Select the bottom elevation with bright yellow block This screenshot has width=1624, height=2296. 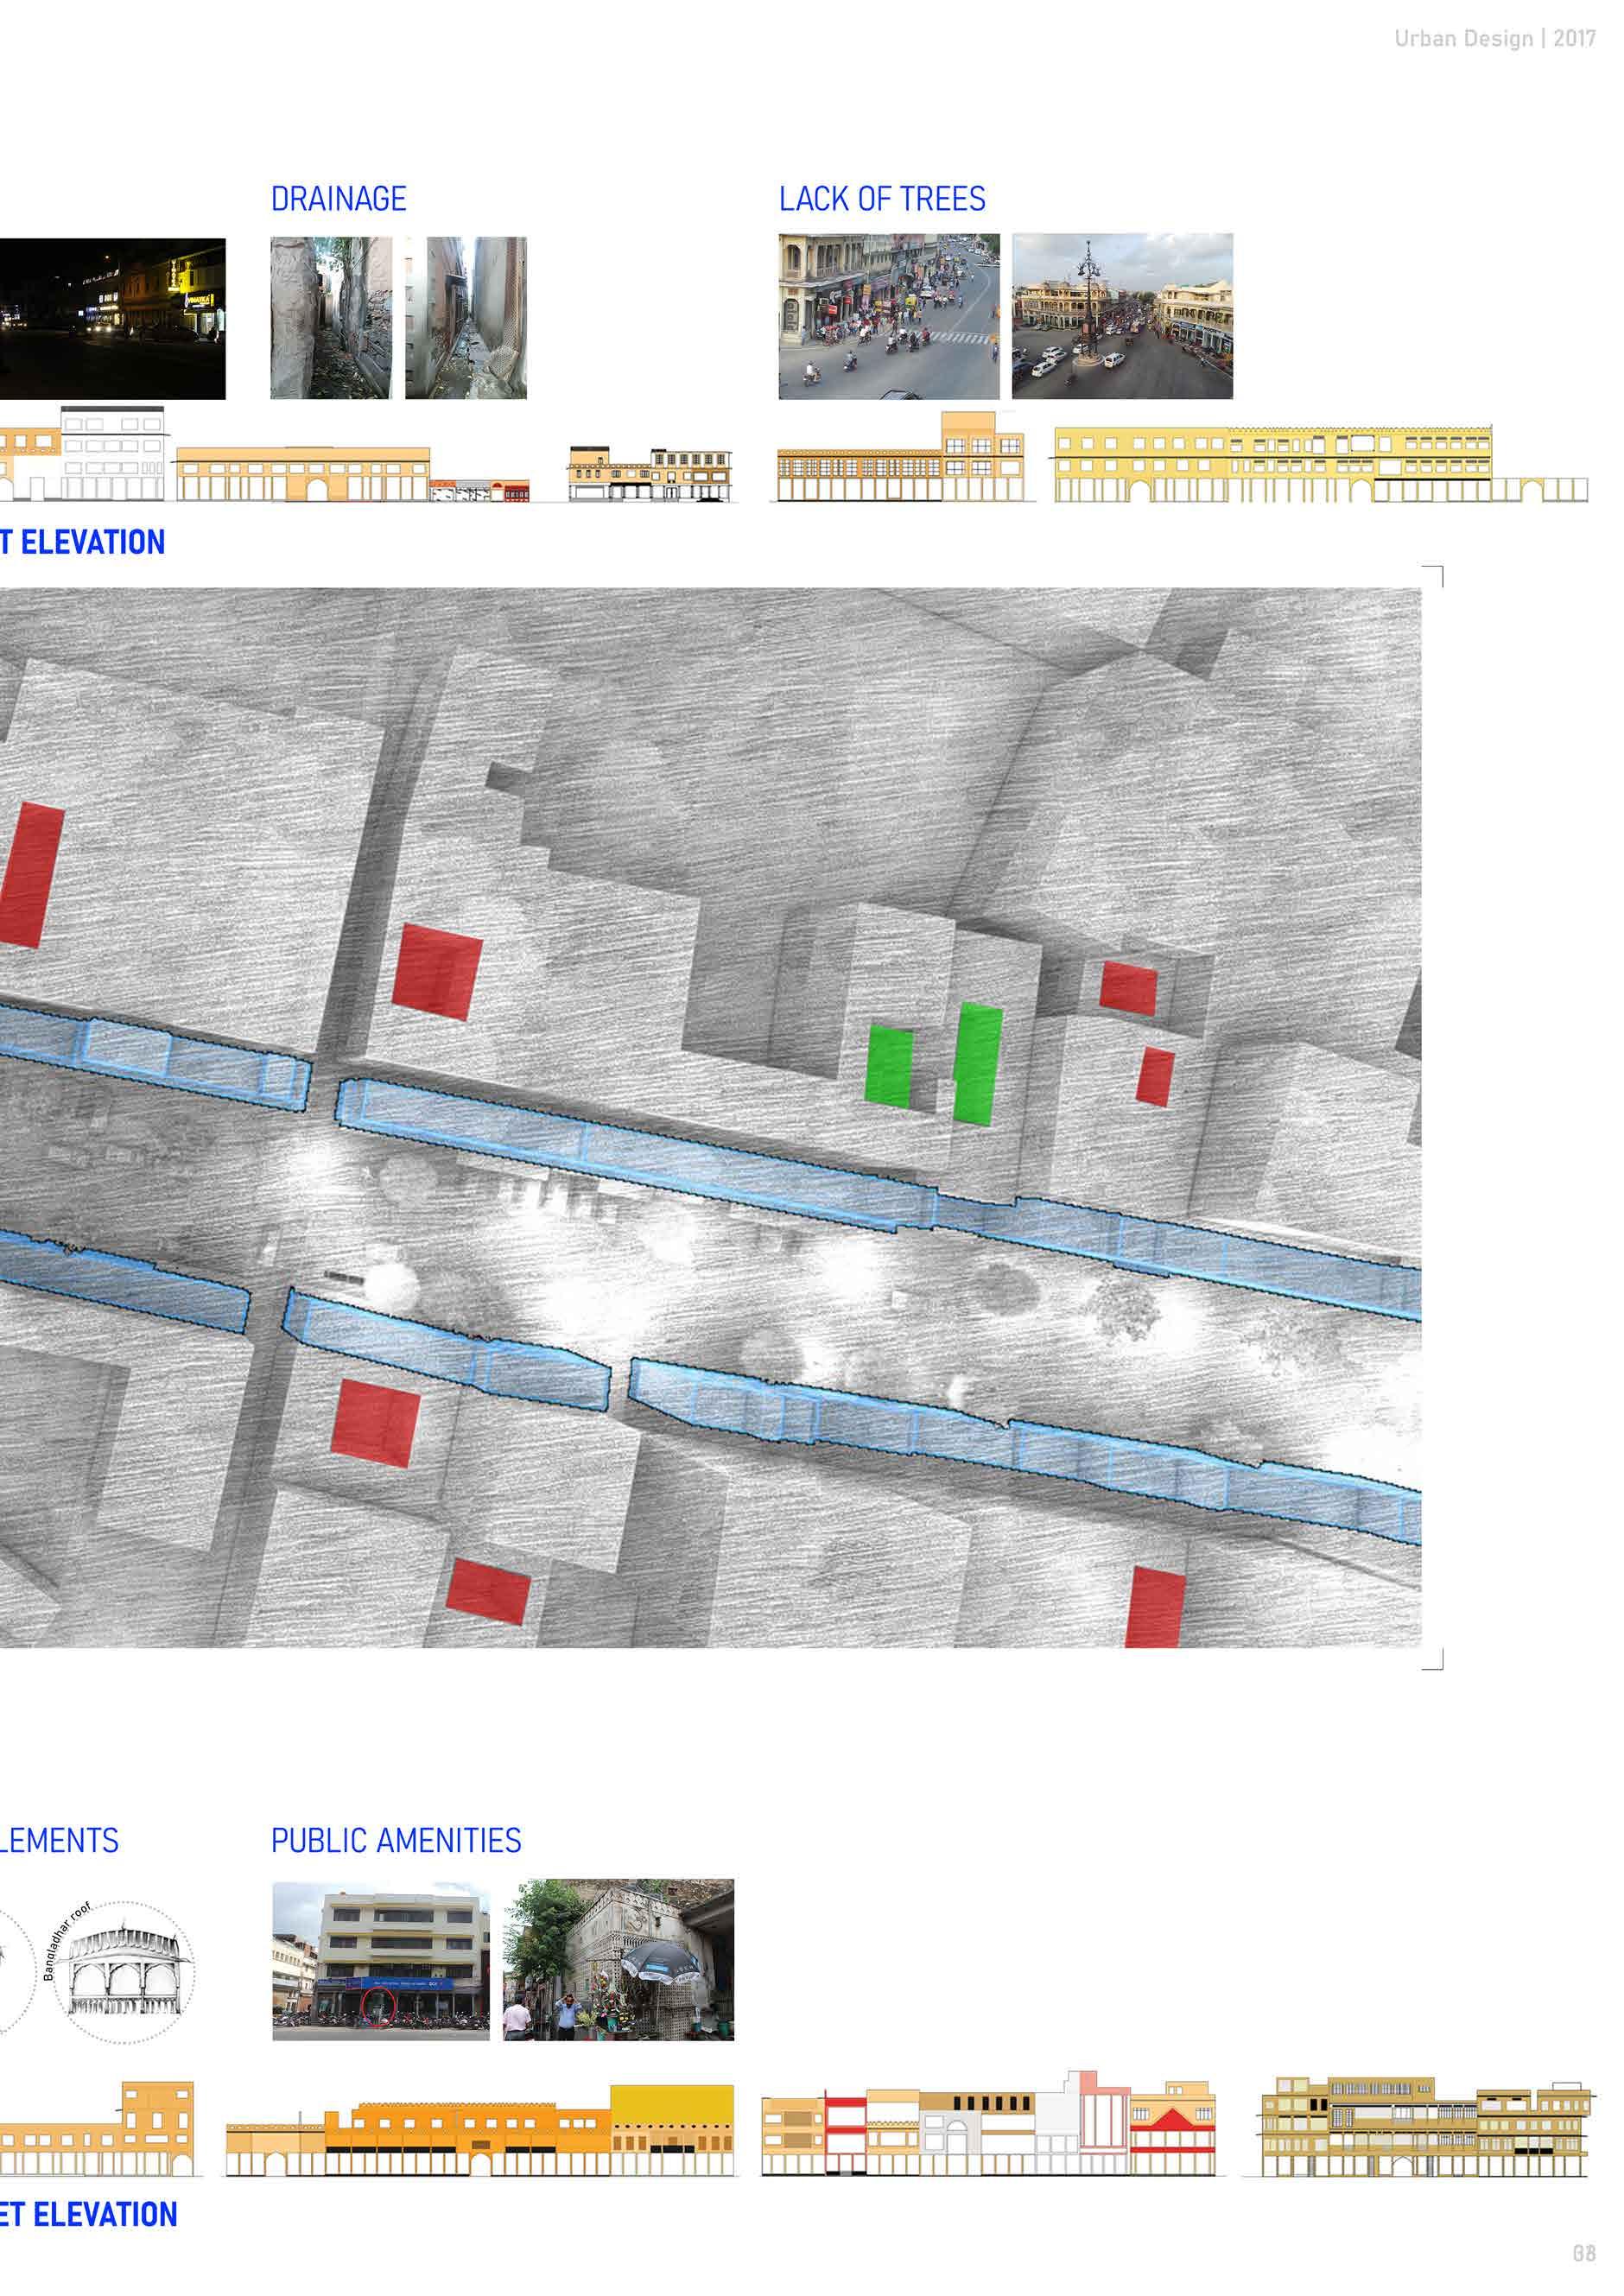point(480,2130)
